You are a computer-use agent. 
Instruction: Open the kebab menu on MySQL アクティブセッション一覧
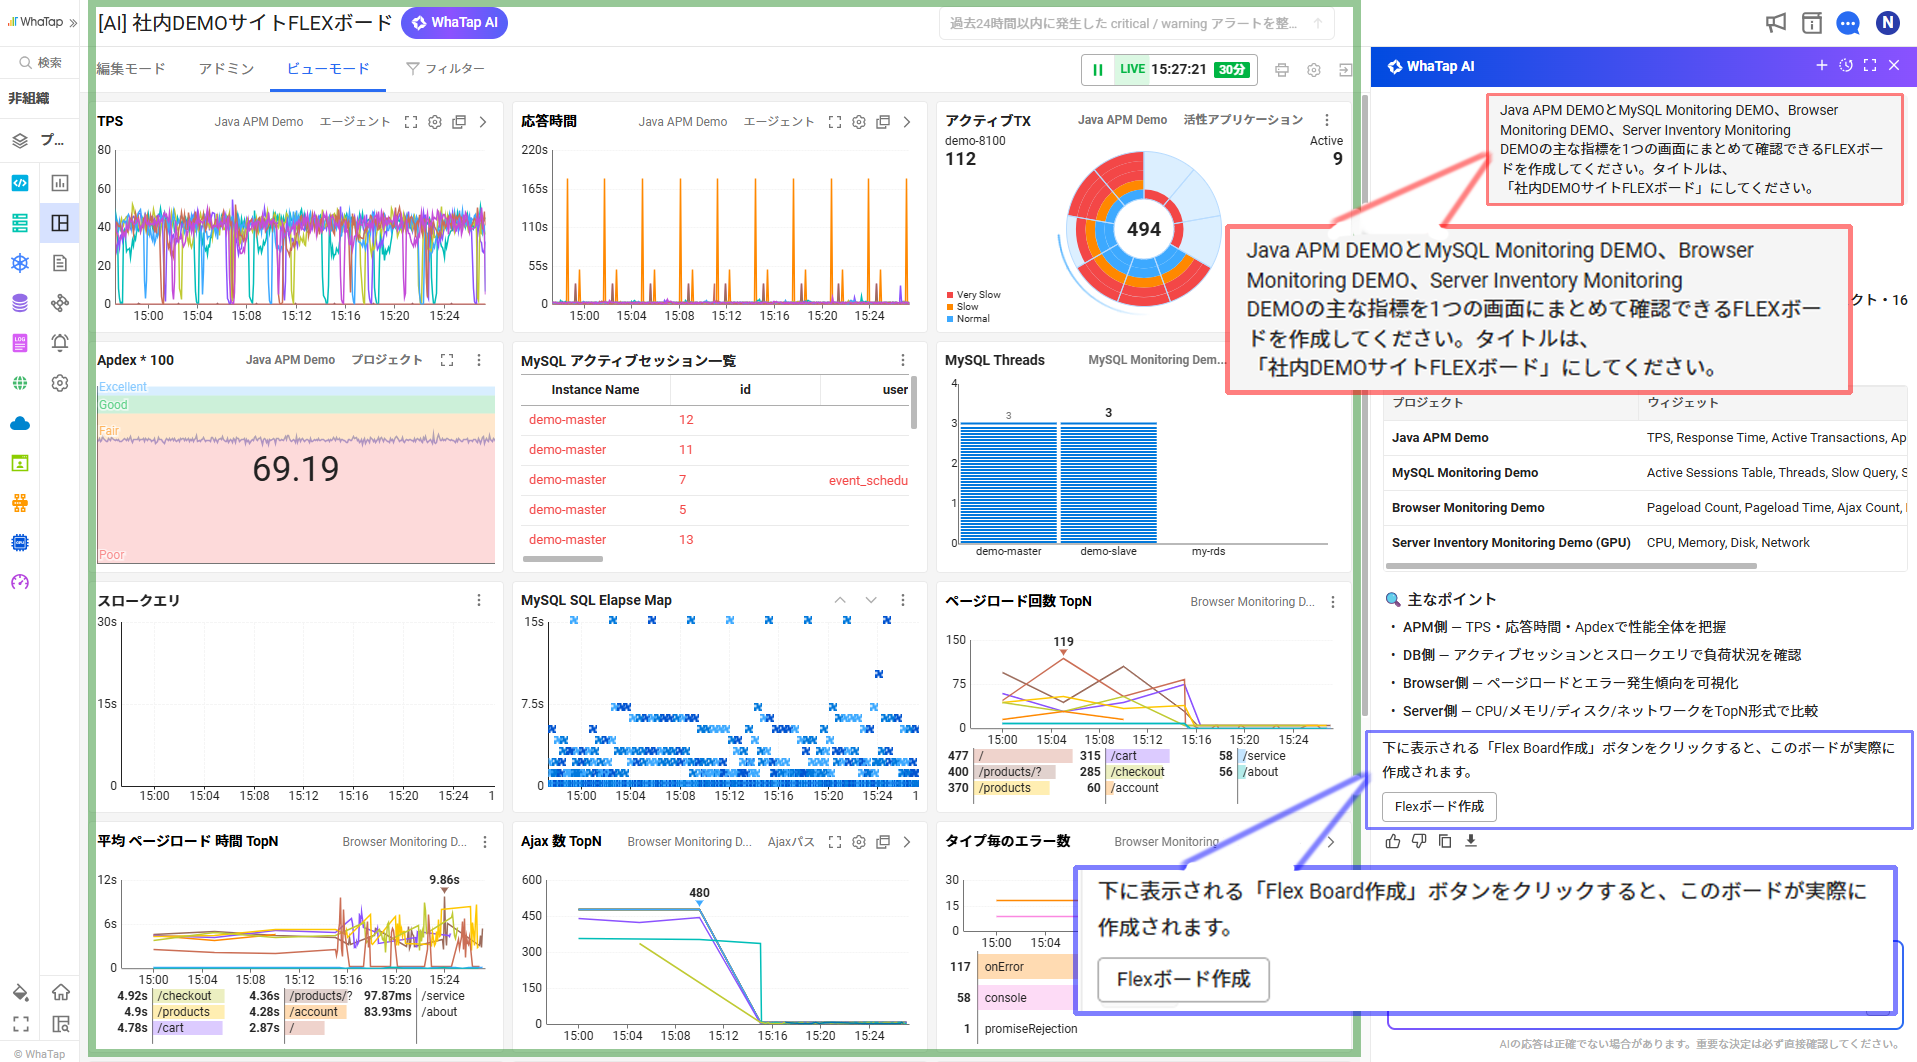(903, 360)
